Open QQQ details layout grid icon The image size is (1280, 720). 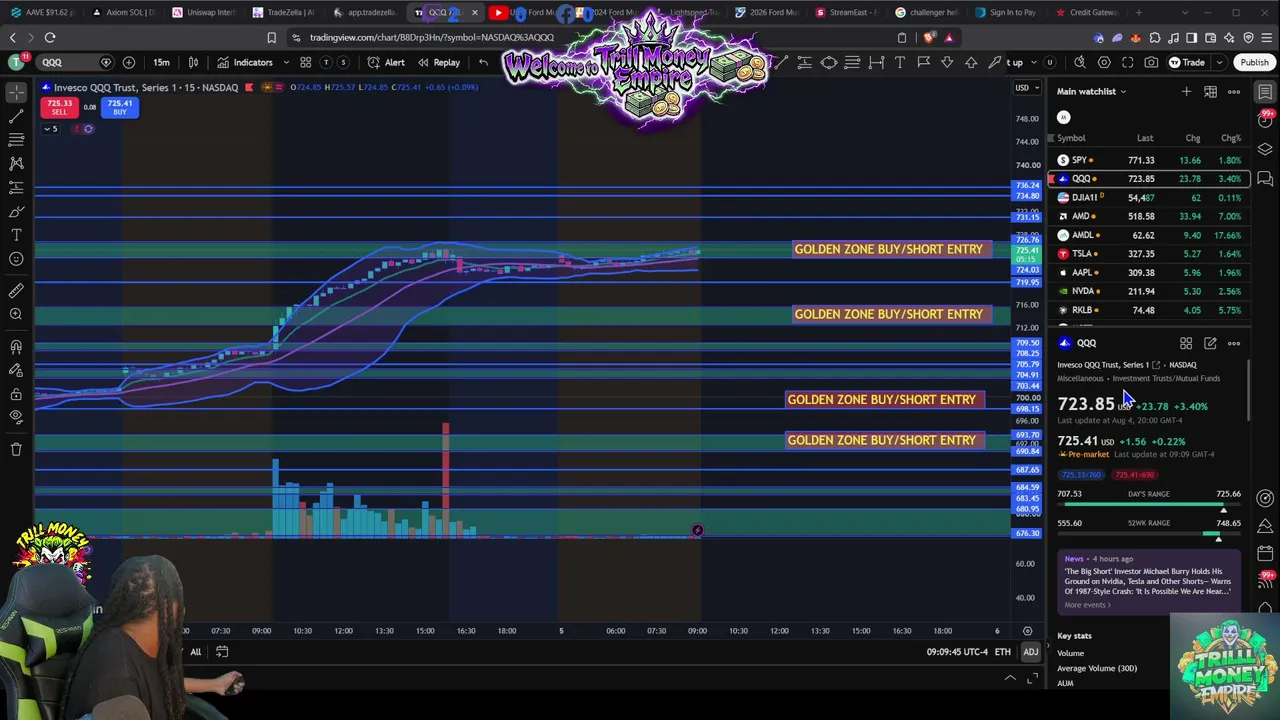pos(1186,343)
